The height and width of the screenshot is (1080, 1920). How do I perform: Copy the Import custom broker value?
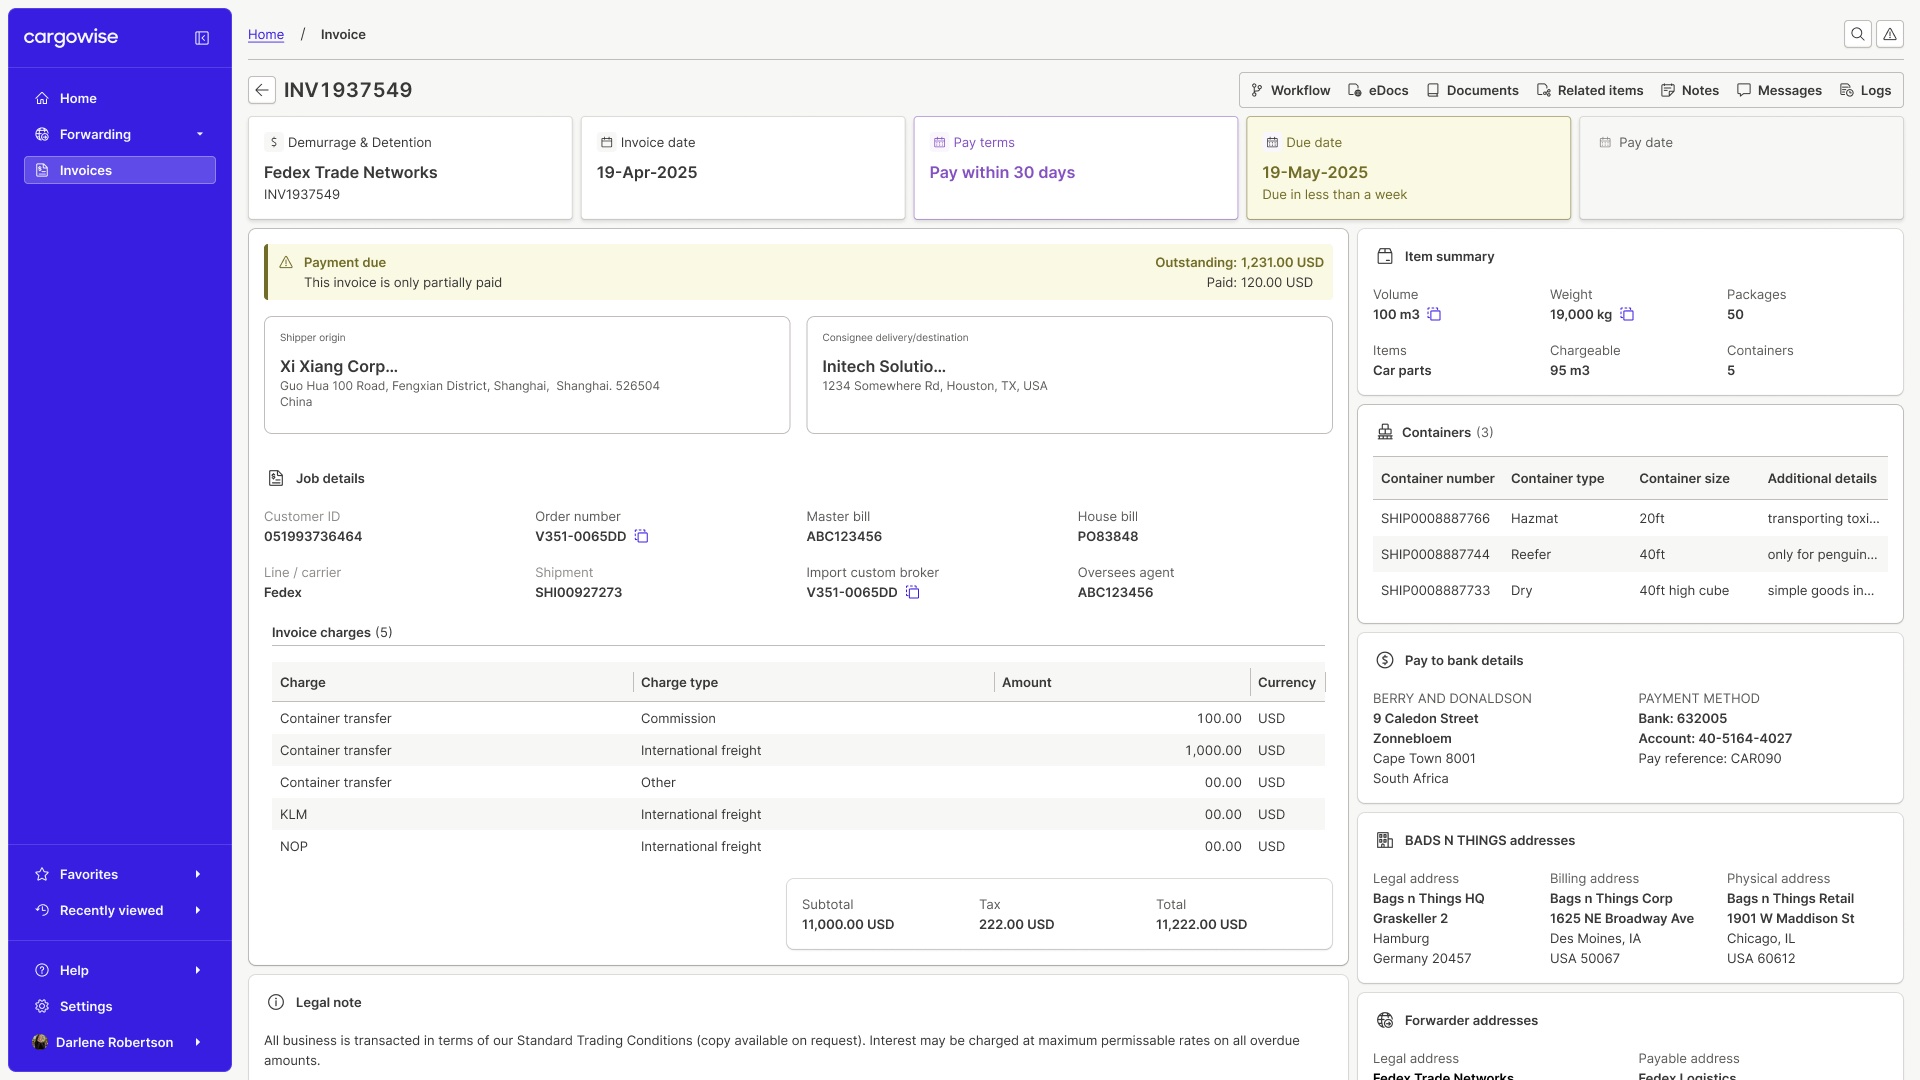click(x=913, y=592)
